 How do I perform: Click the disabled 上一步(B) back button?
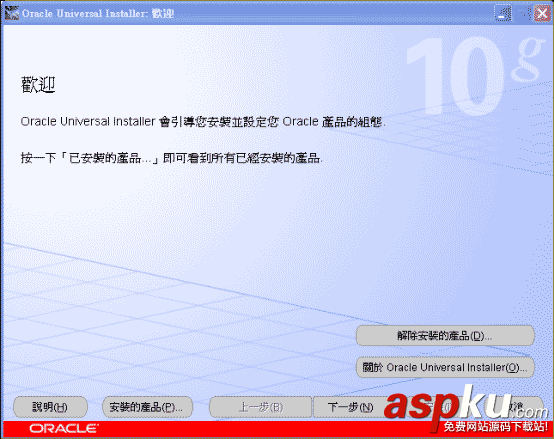[261, 407]
